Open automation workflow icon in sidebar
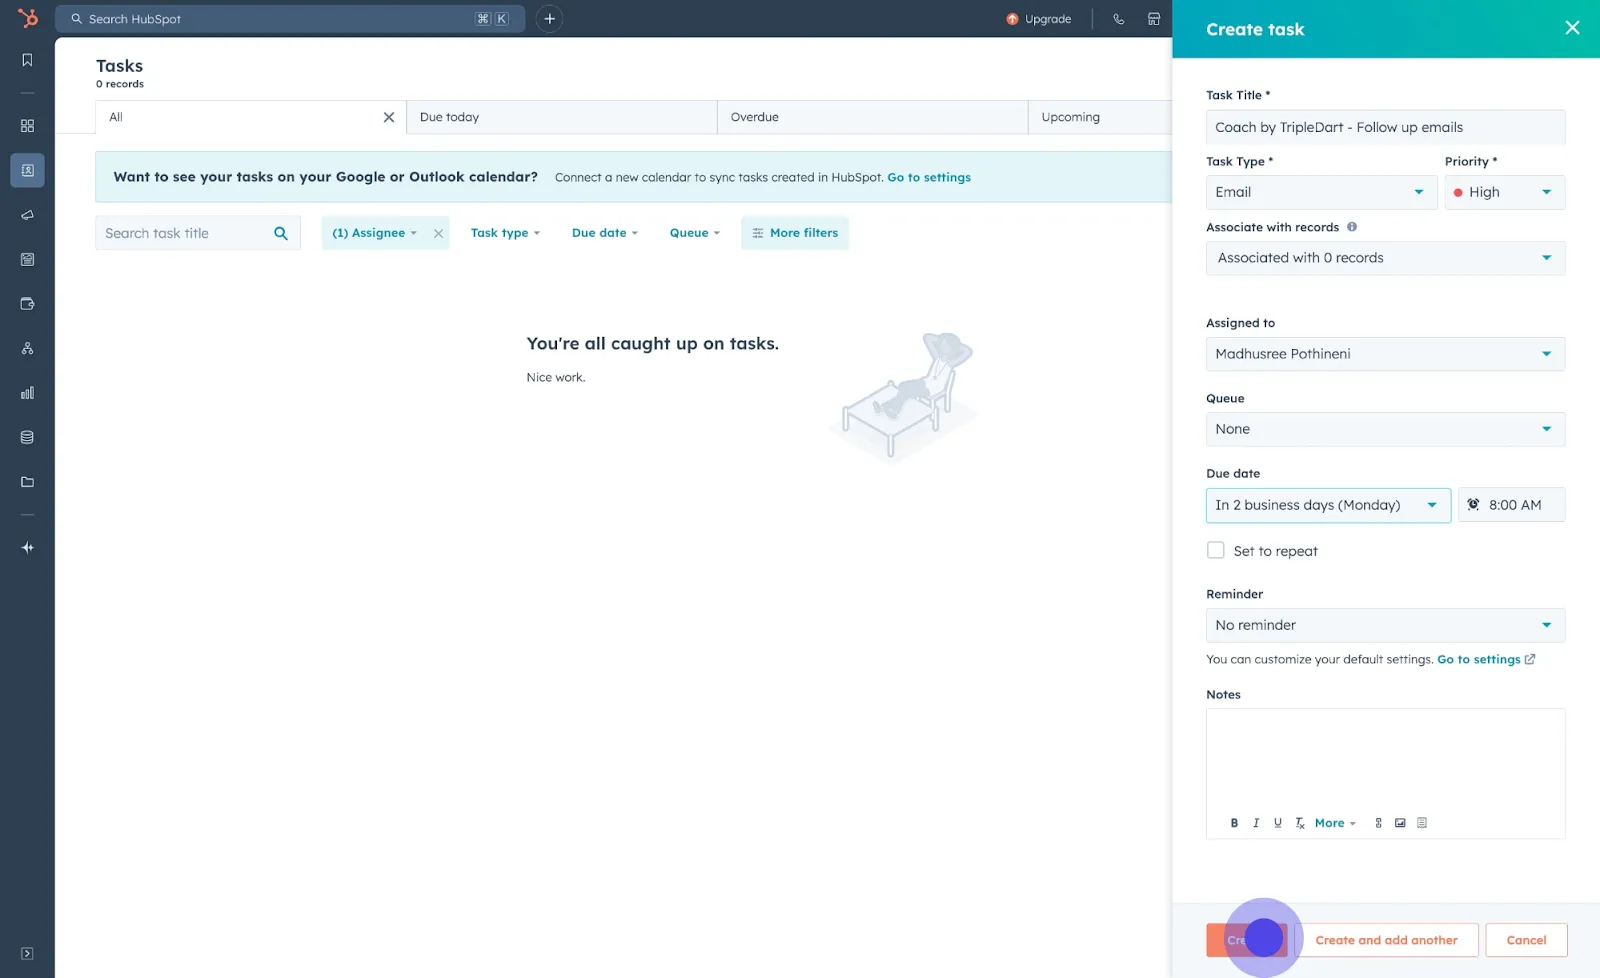This screenshot has height=978, width=1600. point(27,348)
